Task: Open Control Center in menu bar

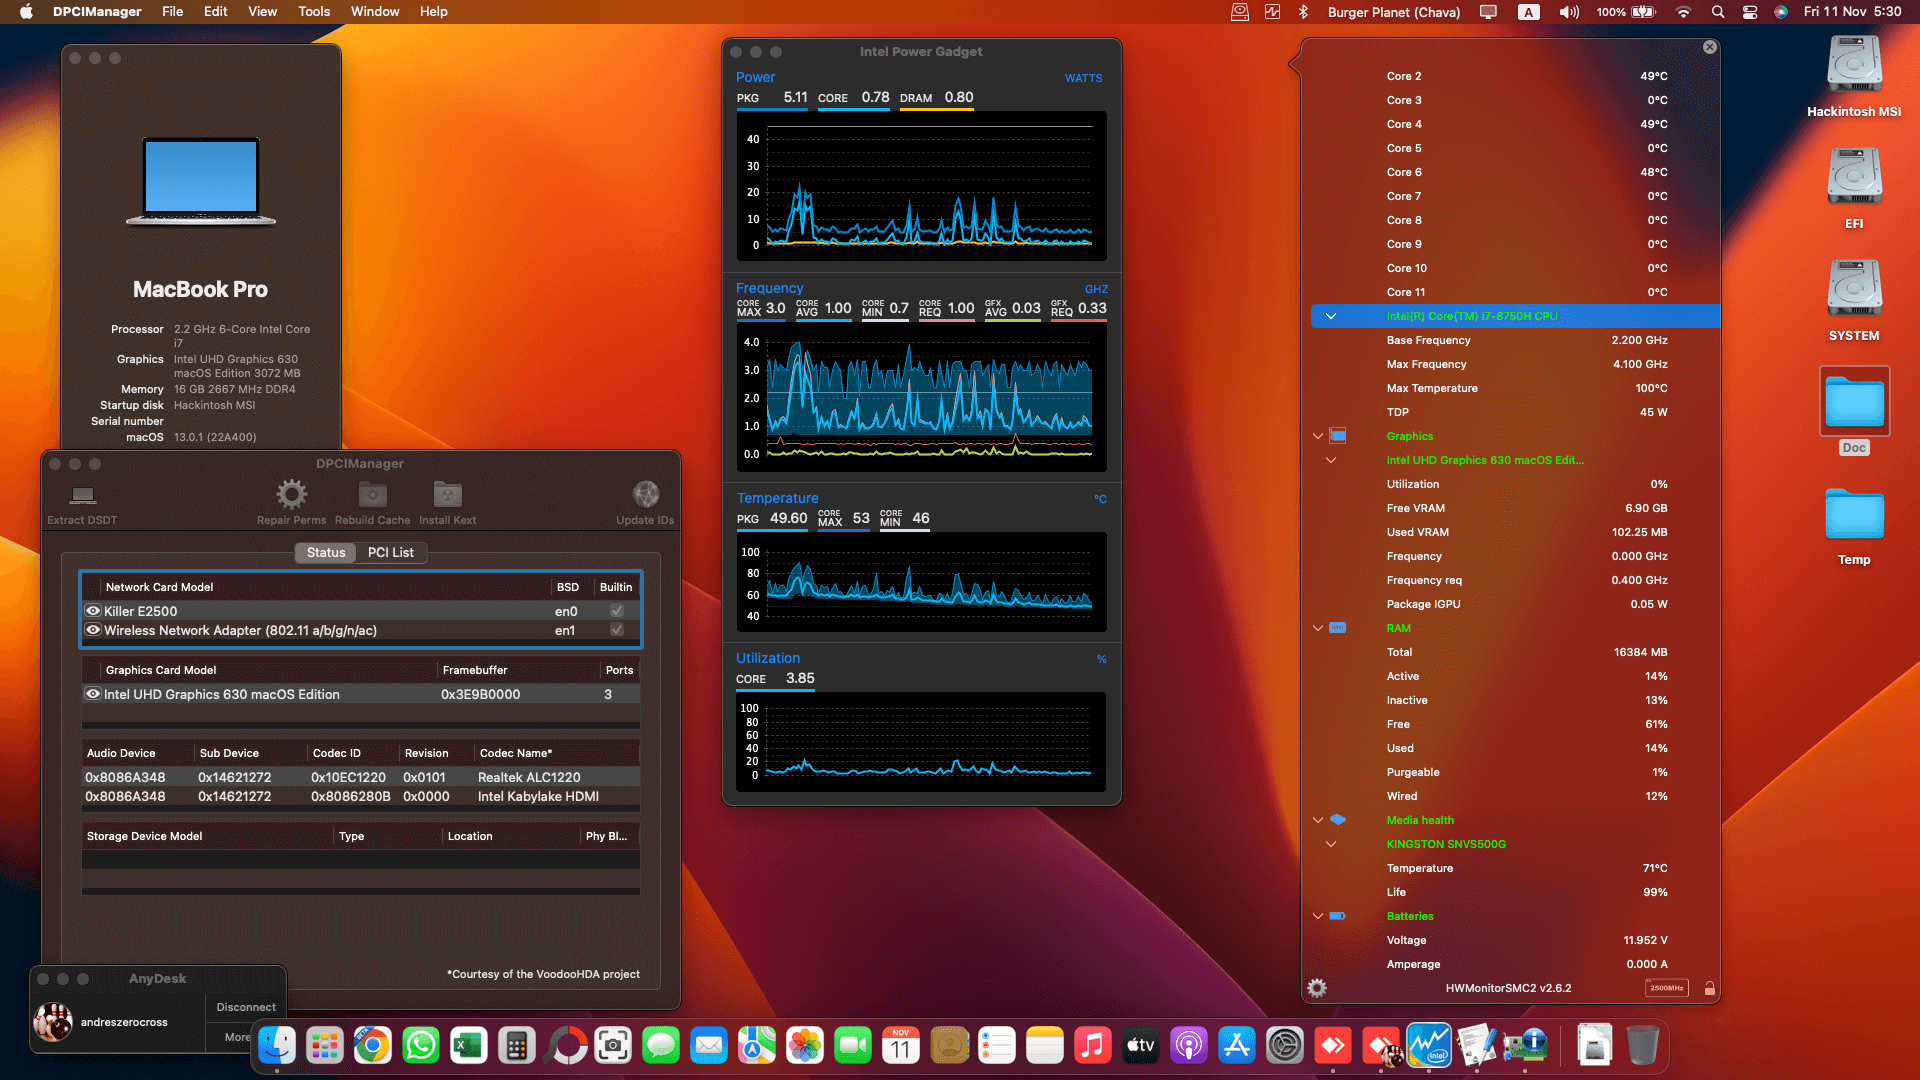Action: click(1750, 12)
